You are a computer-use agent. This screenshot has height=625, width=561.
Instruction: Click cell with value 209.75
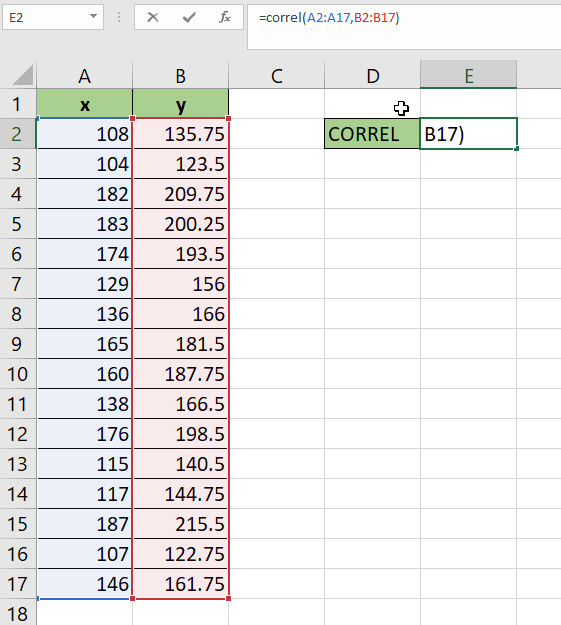click(x=181, y=194)
